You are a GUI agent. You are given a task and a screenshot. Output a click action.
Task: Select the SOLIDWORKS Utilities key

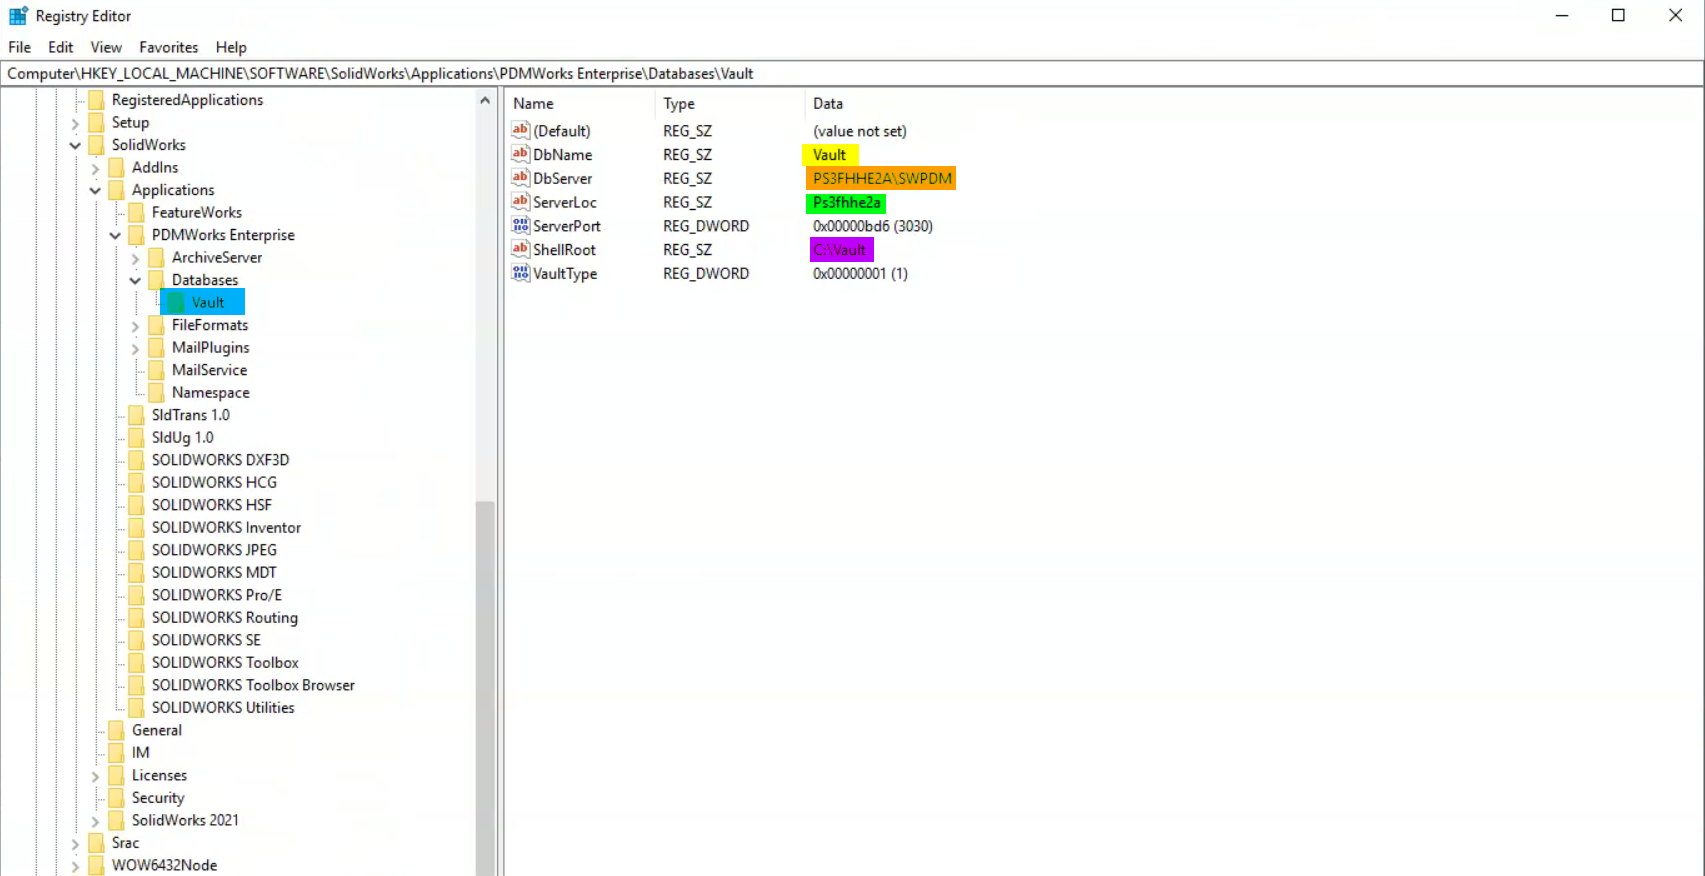pos(223,707)
